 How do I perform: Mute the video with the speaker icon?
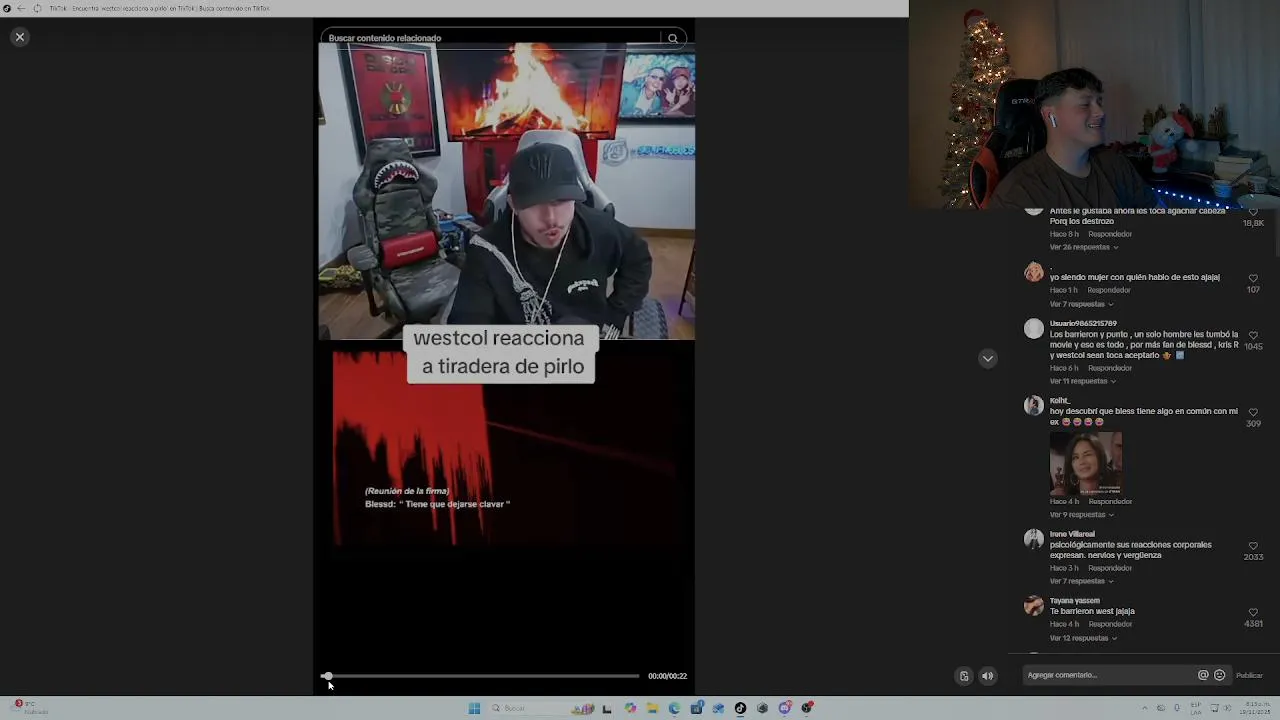987,676
